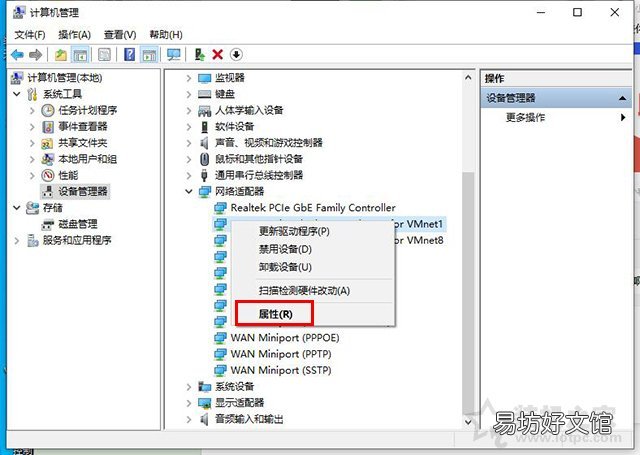Choose 扫描检测硬件改动(A) from context menu
The width and height of the screenshot is (640, 455).
(304, 291)
